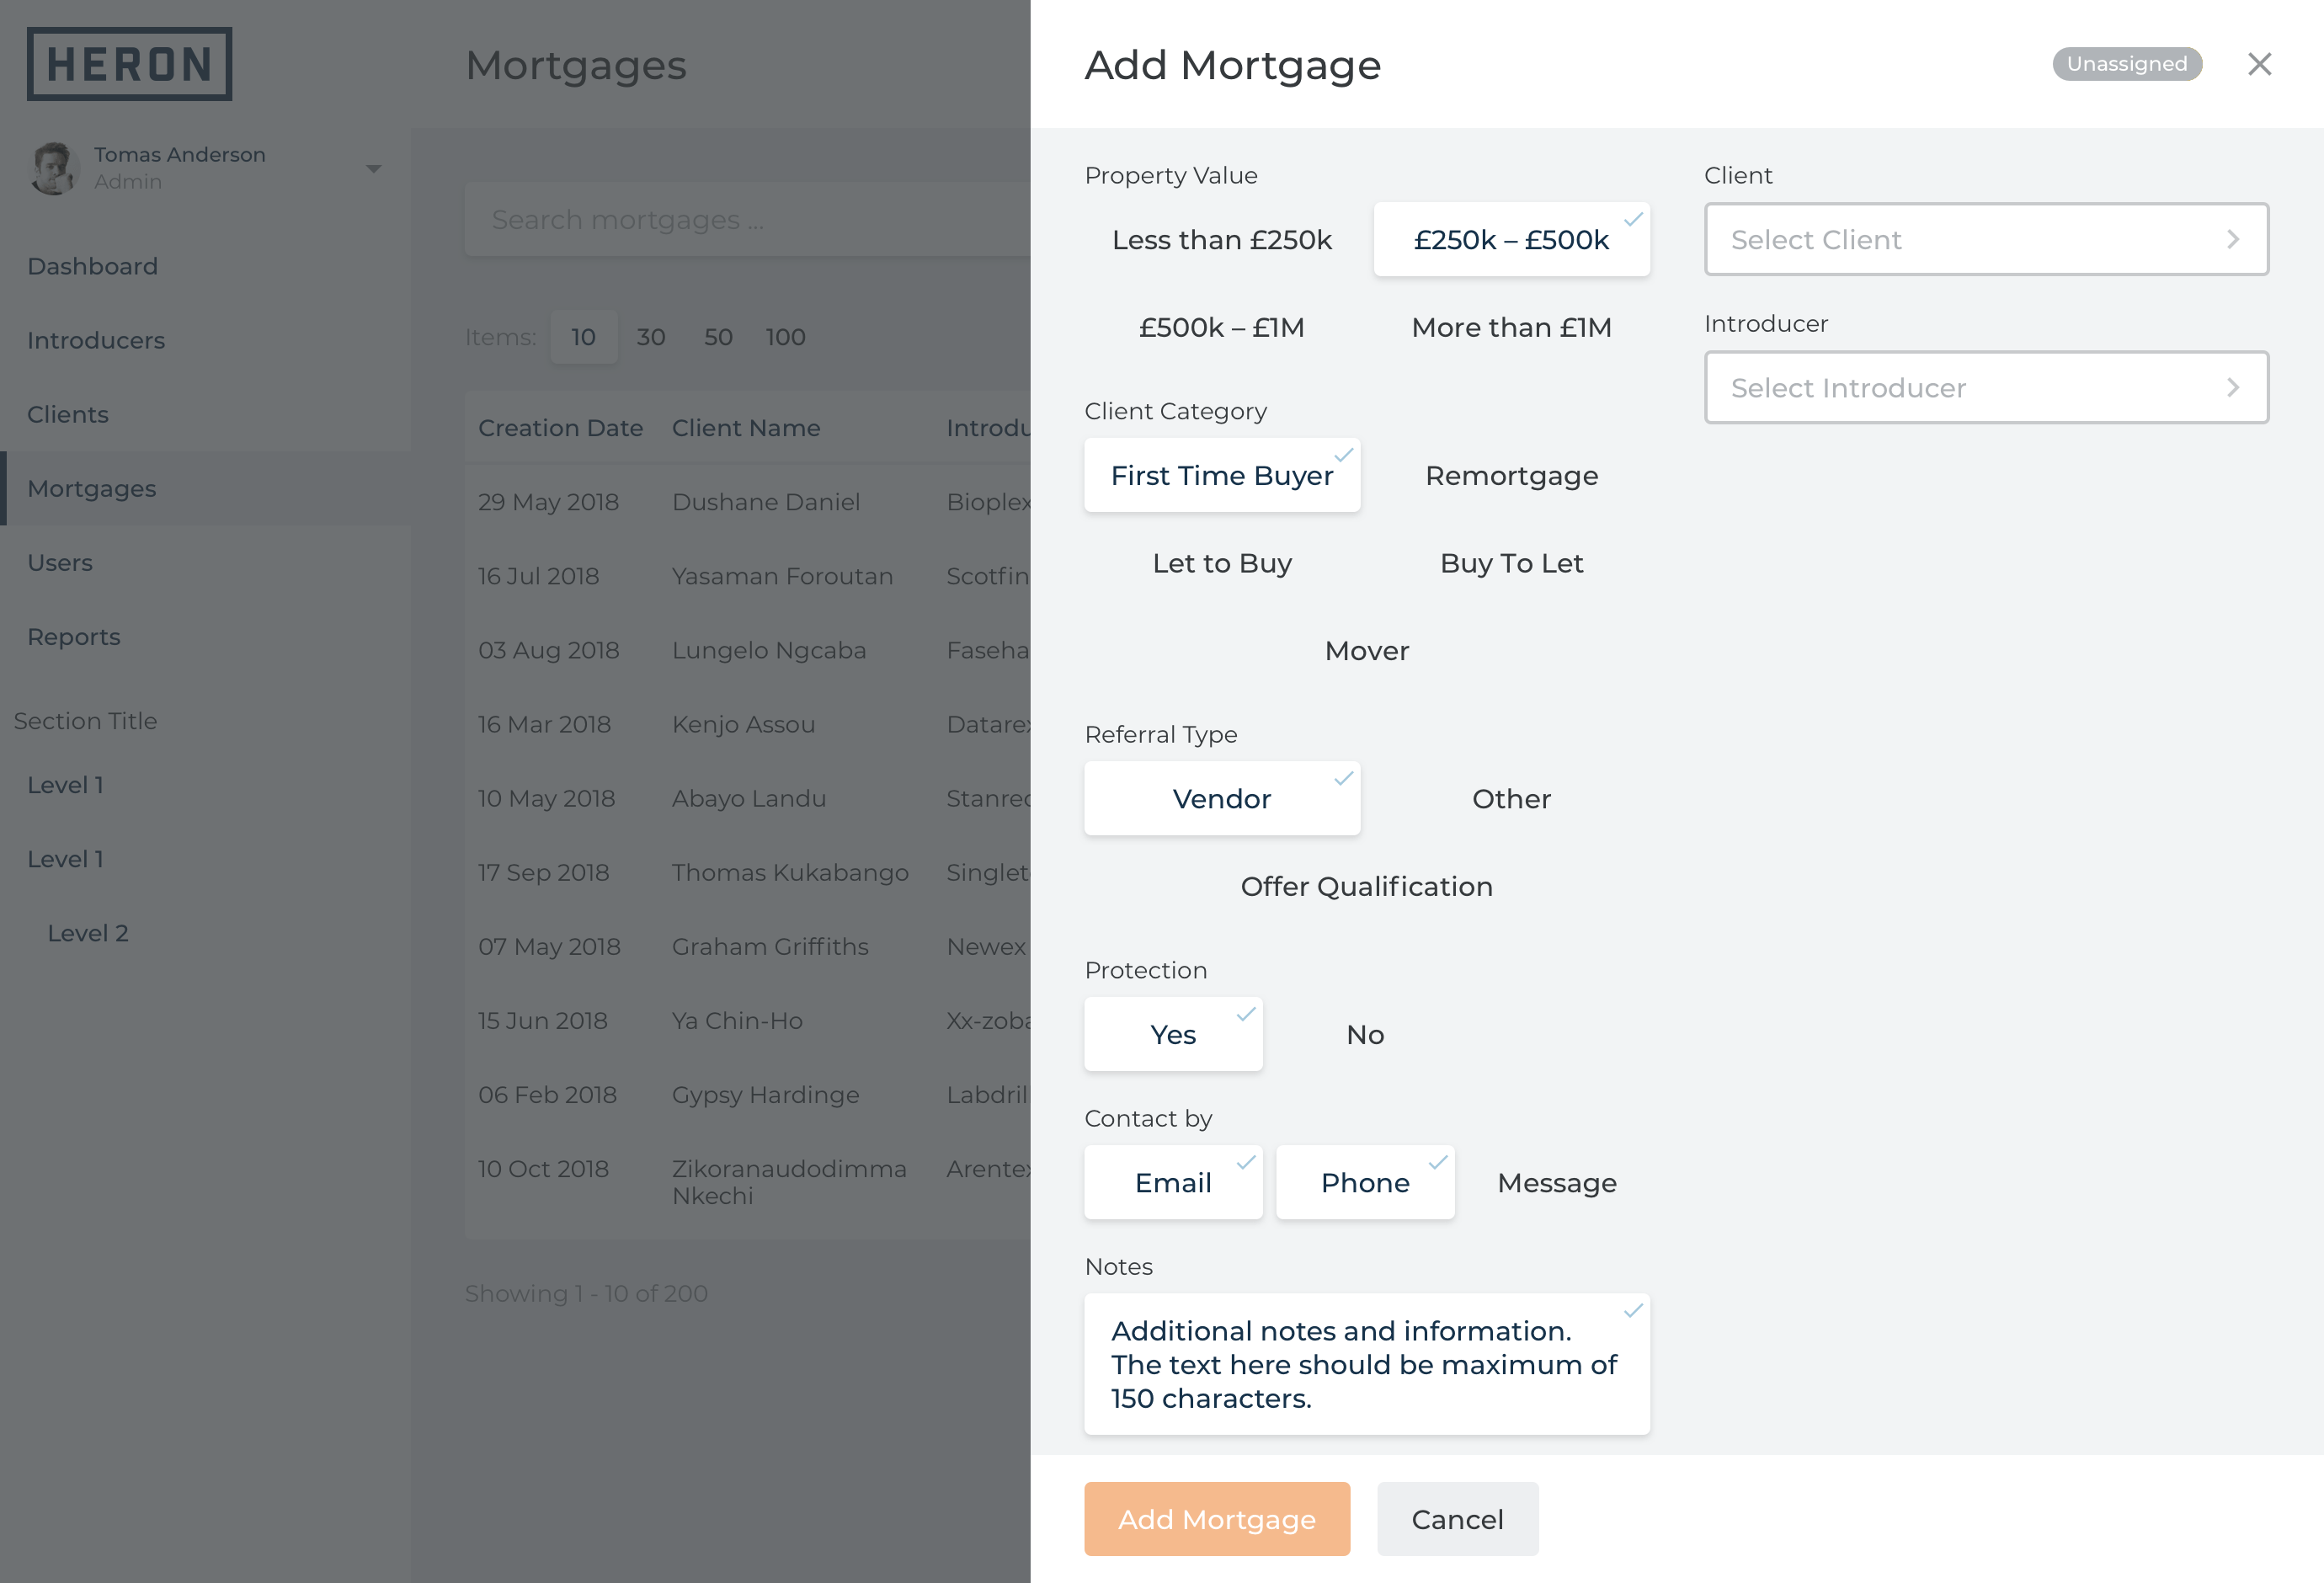This screenshot has height=1583, width=2324.
Task: Choose Offer Qualification referral type
Action: [x=1367, y=886]
